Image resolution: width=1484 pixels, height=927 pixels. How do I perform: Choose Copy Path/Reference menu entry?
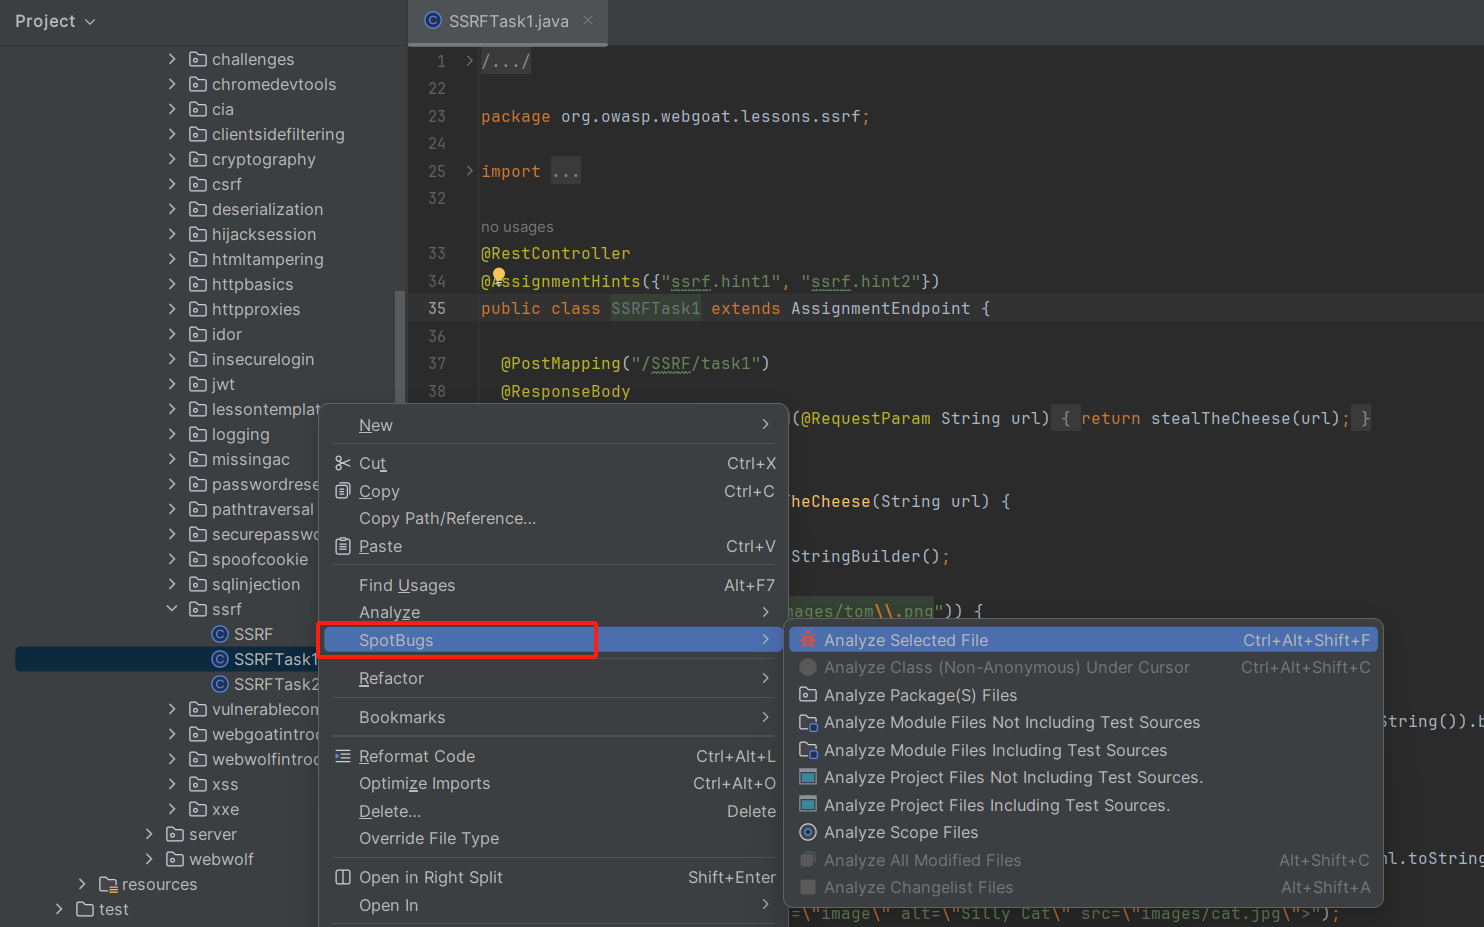click(x=554, y=518)
